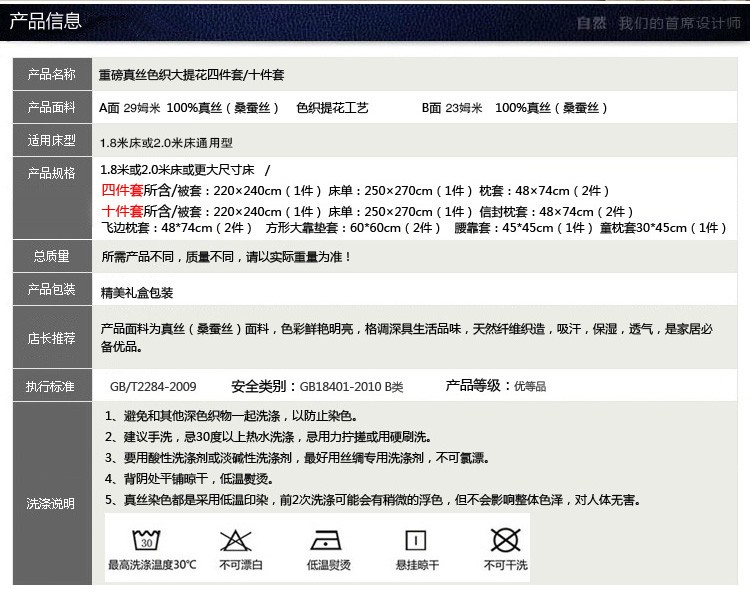The image size is (750, 590).
Task: Click the 产品信息 header title
Action: pyautogui.click(x=46, y=21)
